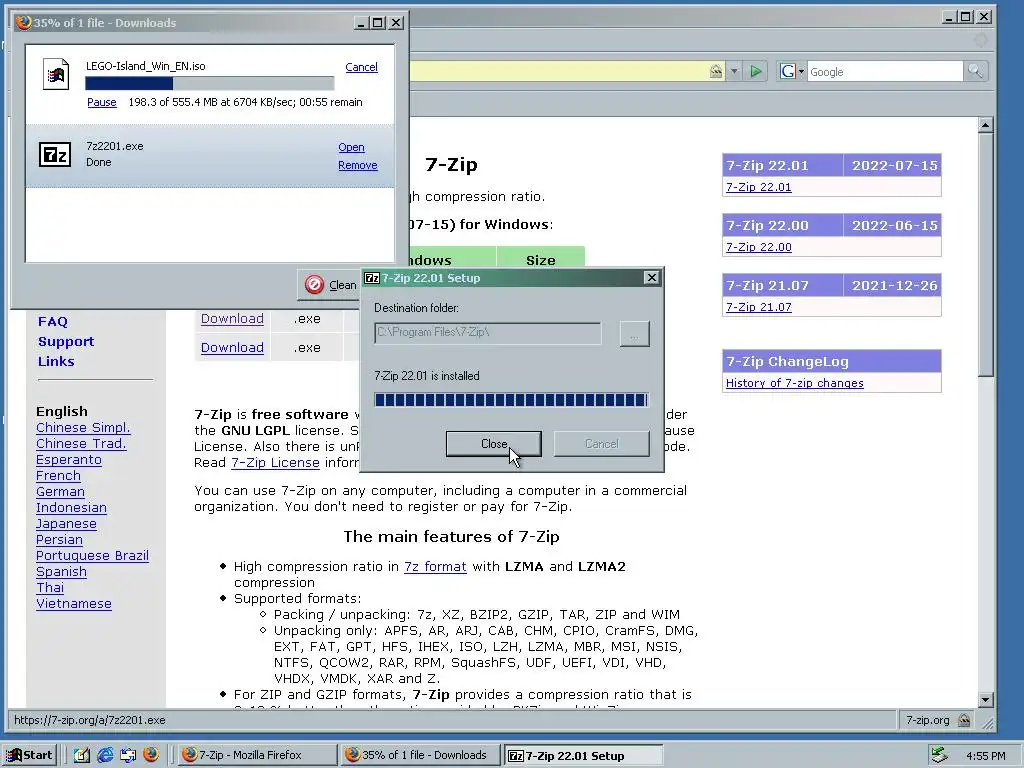The height and width of the screenshot is (768, 1024).
Task: Switch language to French
Action: tap(59, 475)
